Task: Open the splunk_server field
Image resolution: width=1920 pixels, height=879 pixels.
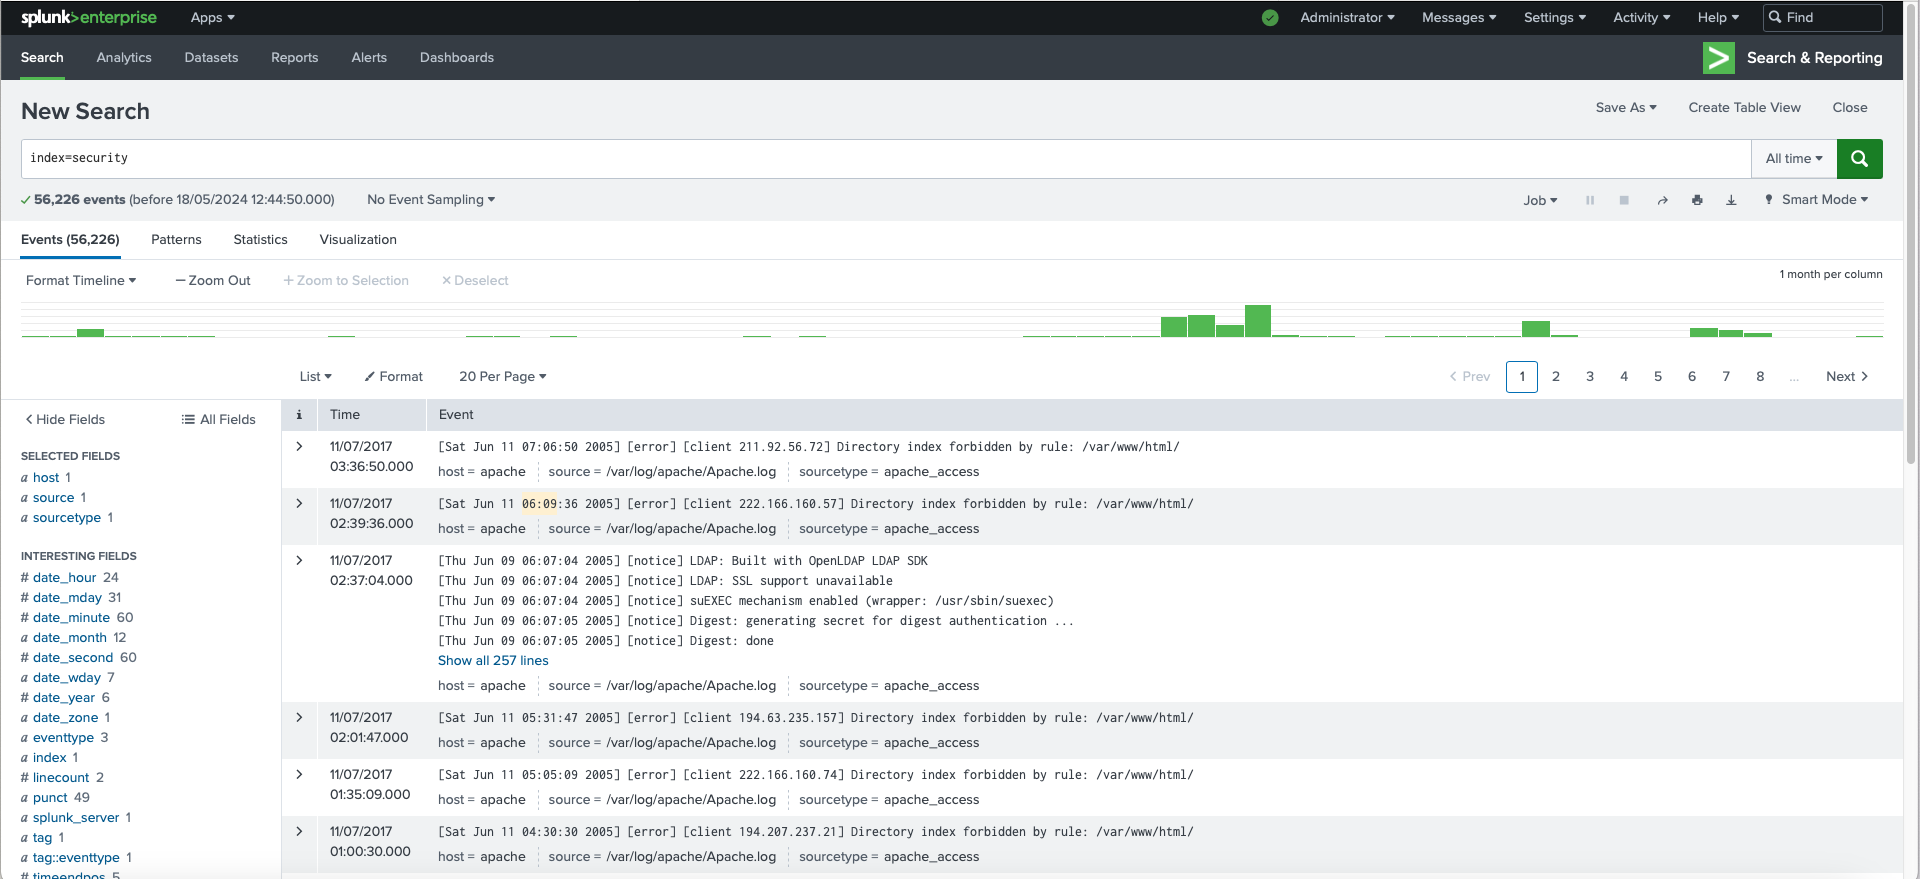Action: click(x=76, y=817)
